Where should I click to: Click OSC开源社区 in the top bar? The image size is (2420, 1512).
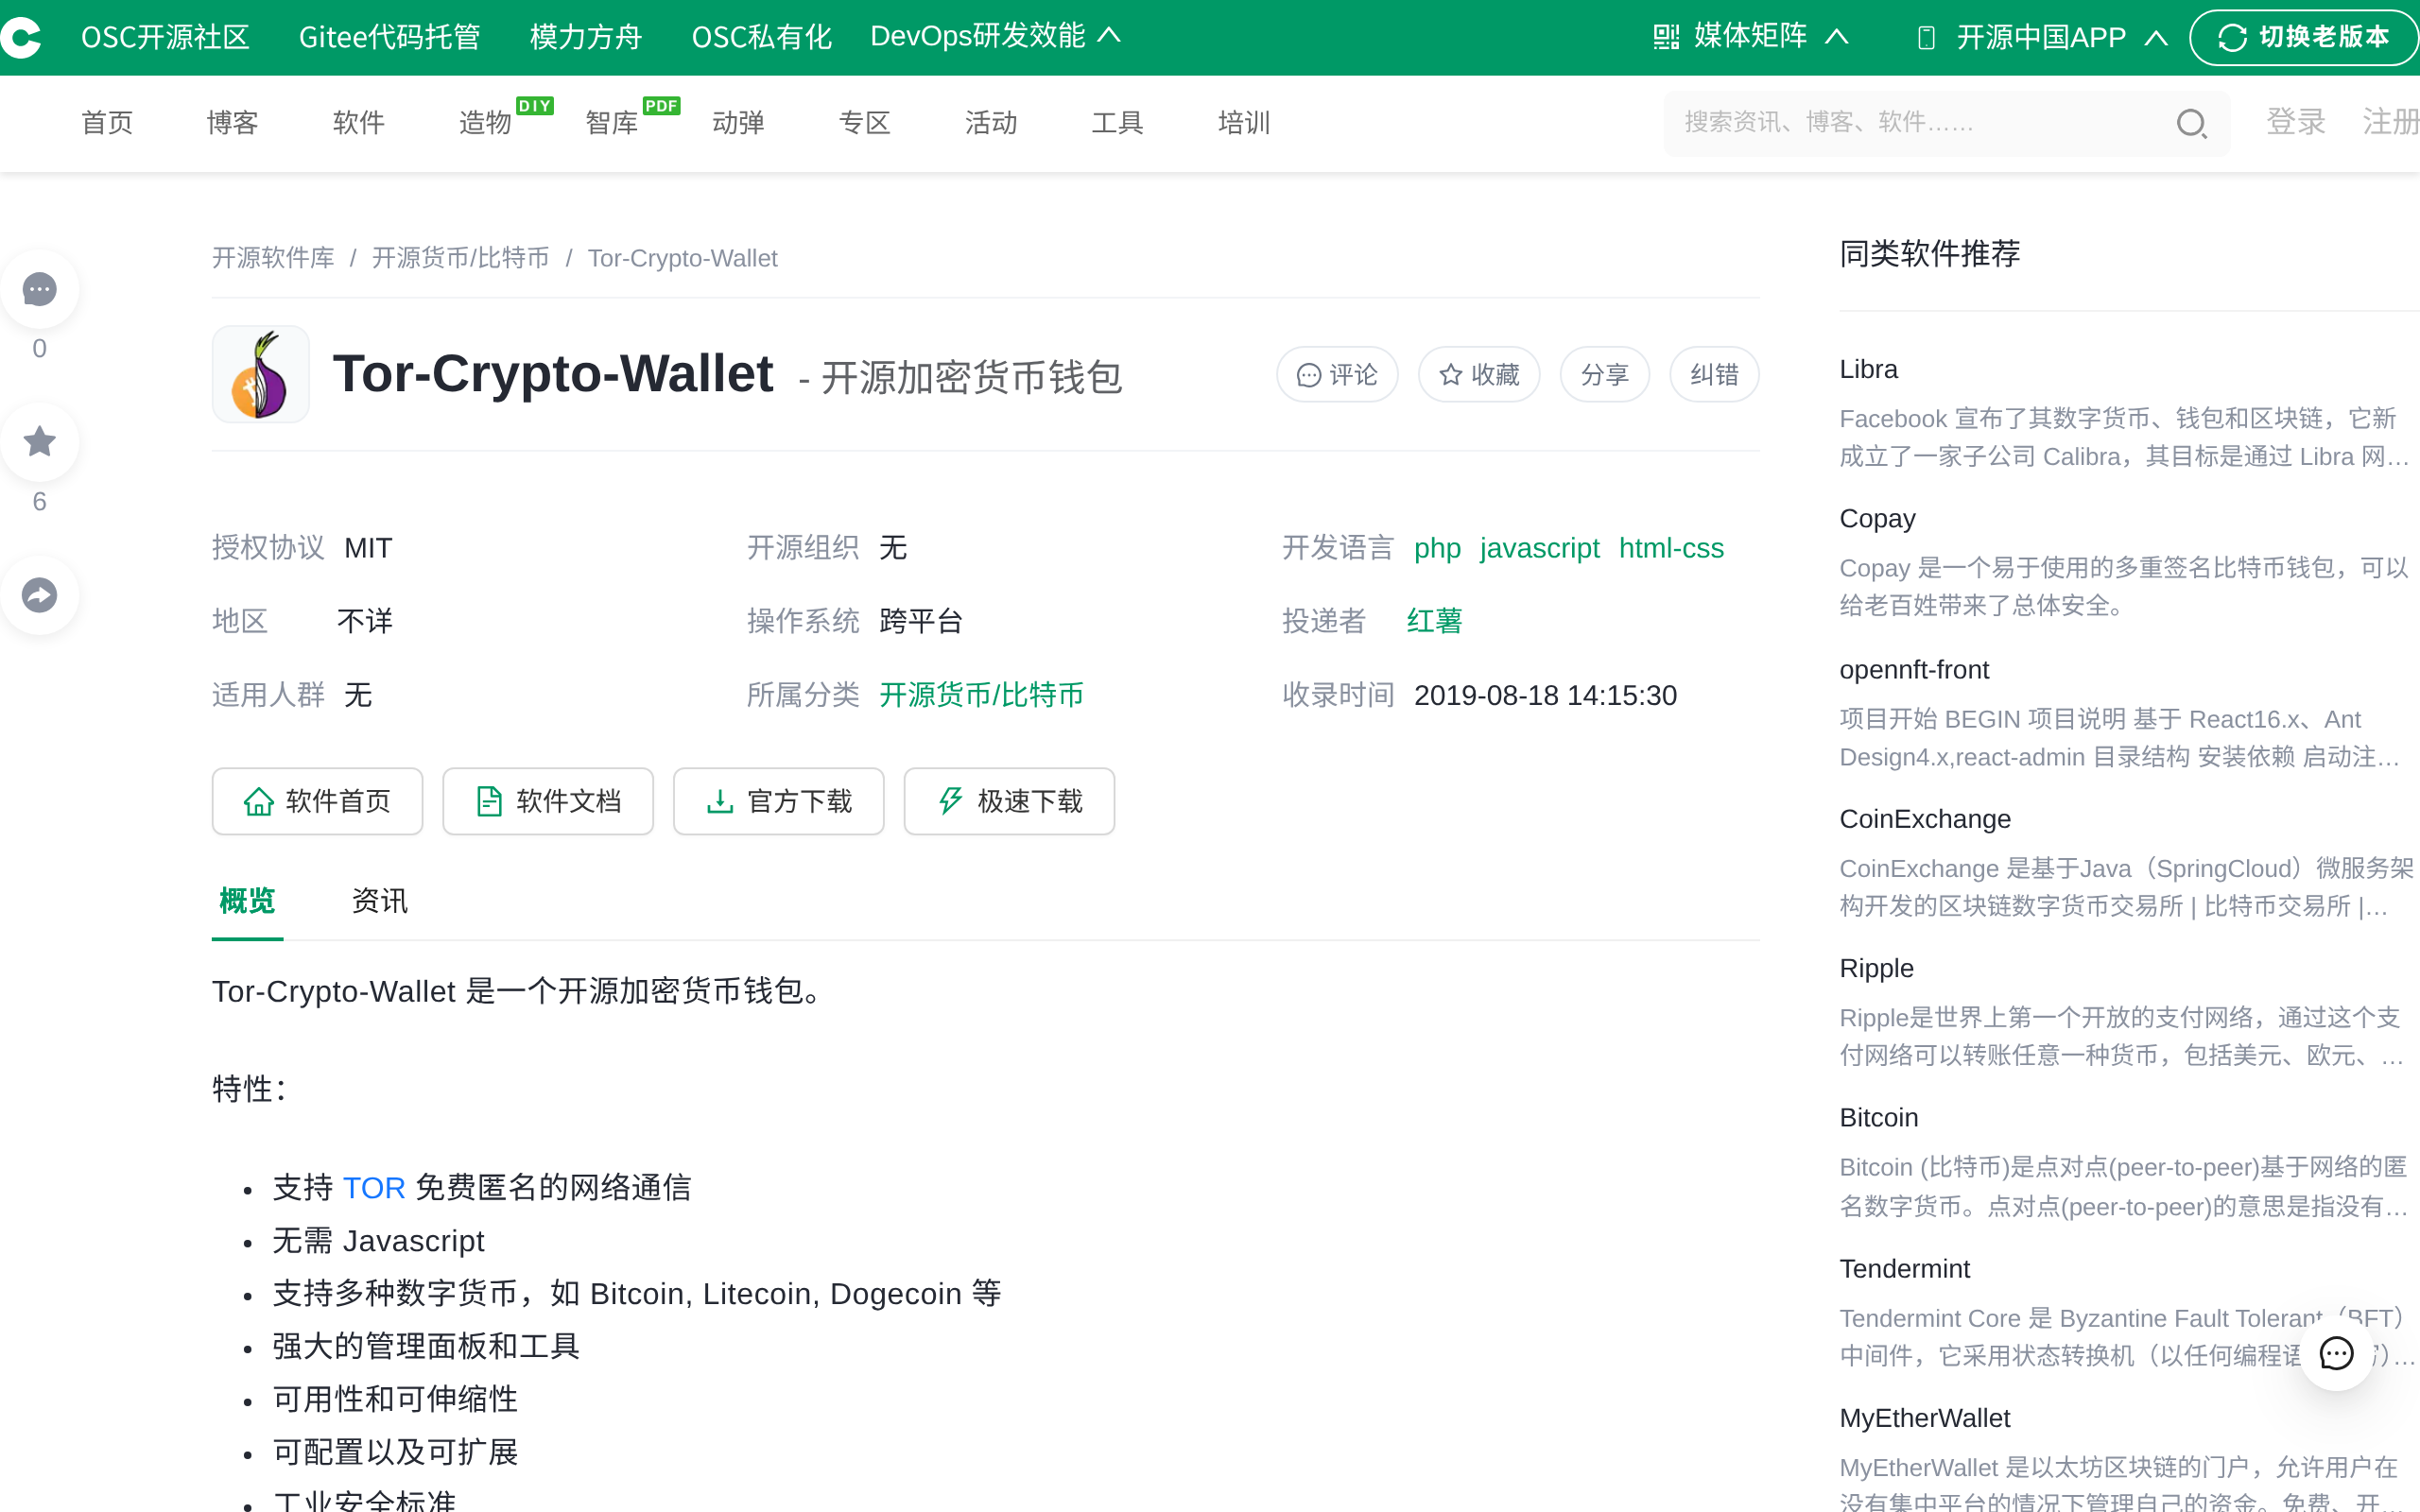(x=165, y=38)
